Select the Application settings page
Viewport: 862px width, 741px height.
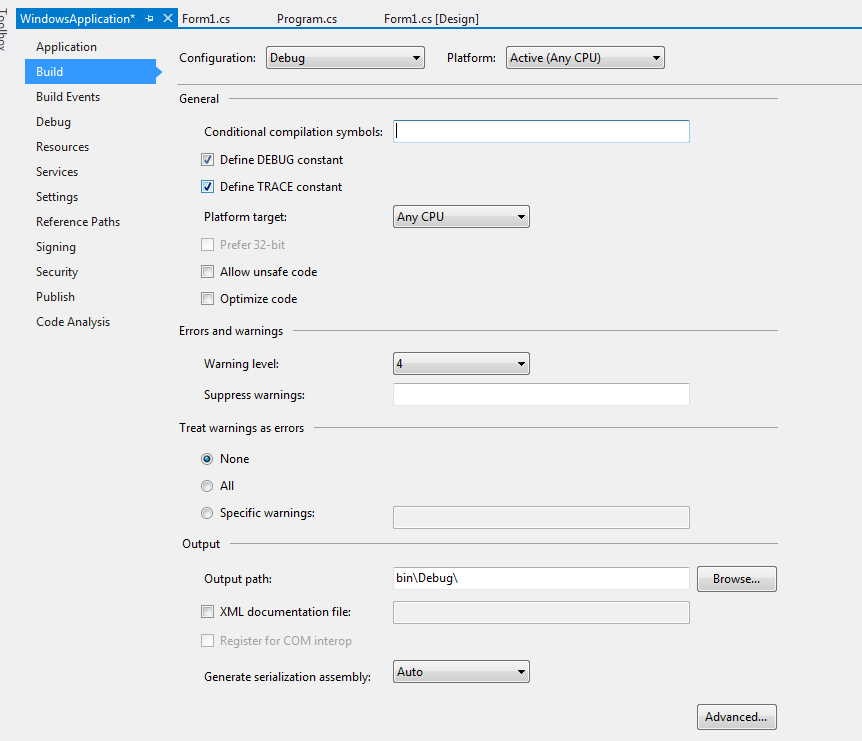click(x=67, y=47)
